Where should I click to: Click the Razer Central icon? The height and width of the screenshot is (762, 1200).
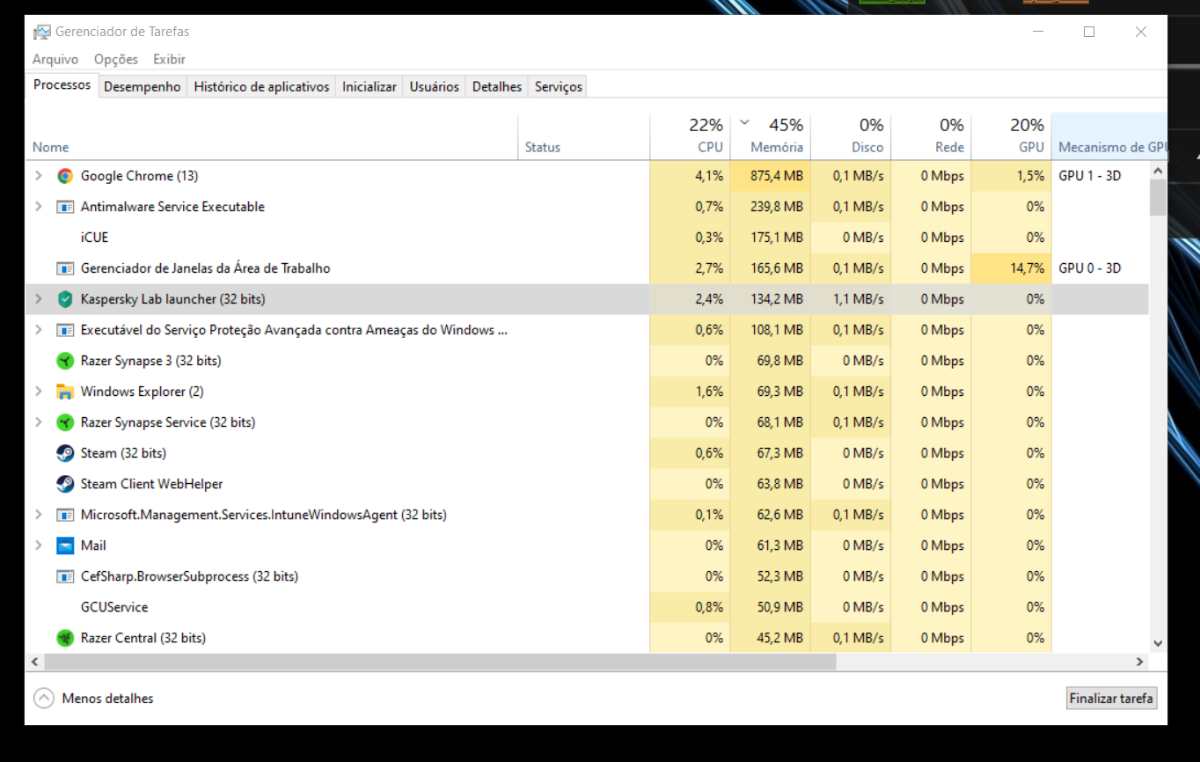(65, 638)
